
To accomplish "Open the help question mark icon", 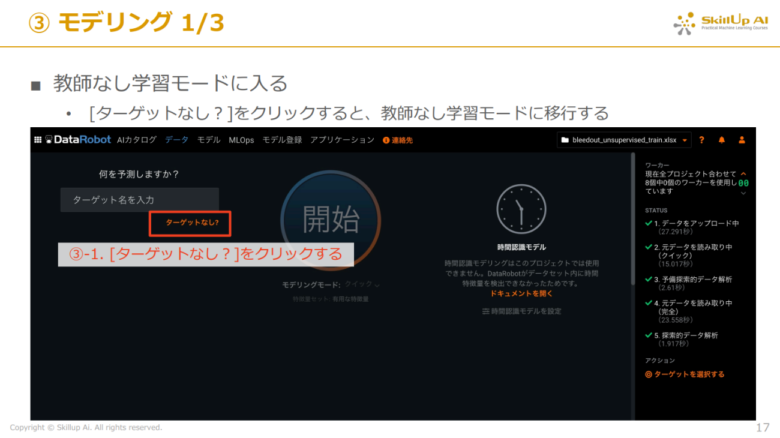I will point(701,140).
